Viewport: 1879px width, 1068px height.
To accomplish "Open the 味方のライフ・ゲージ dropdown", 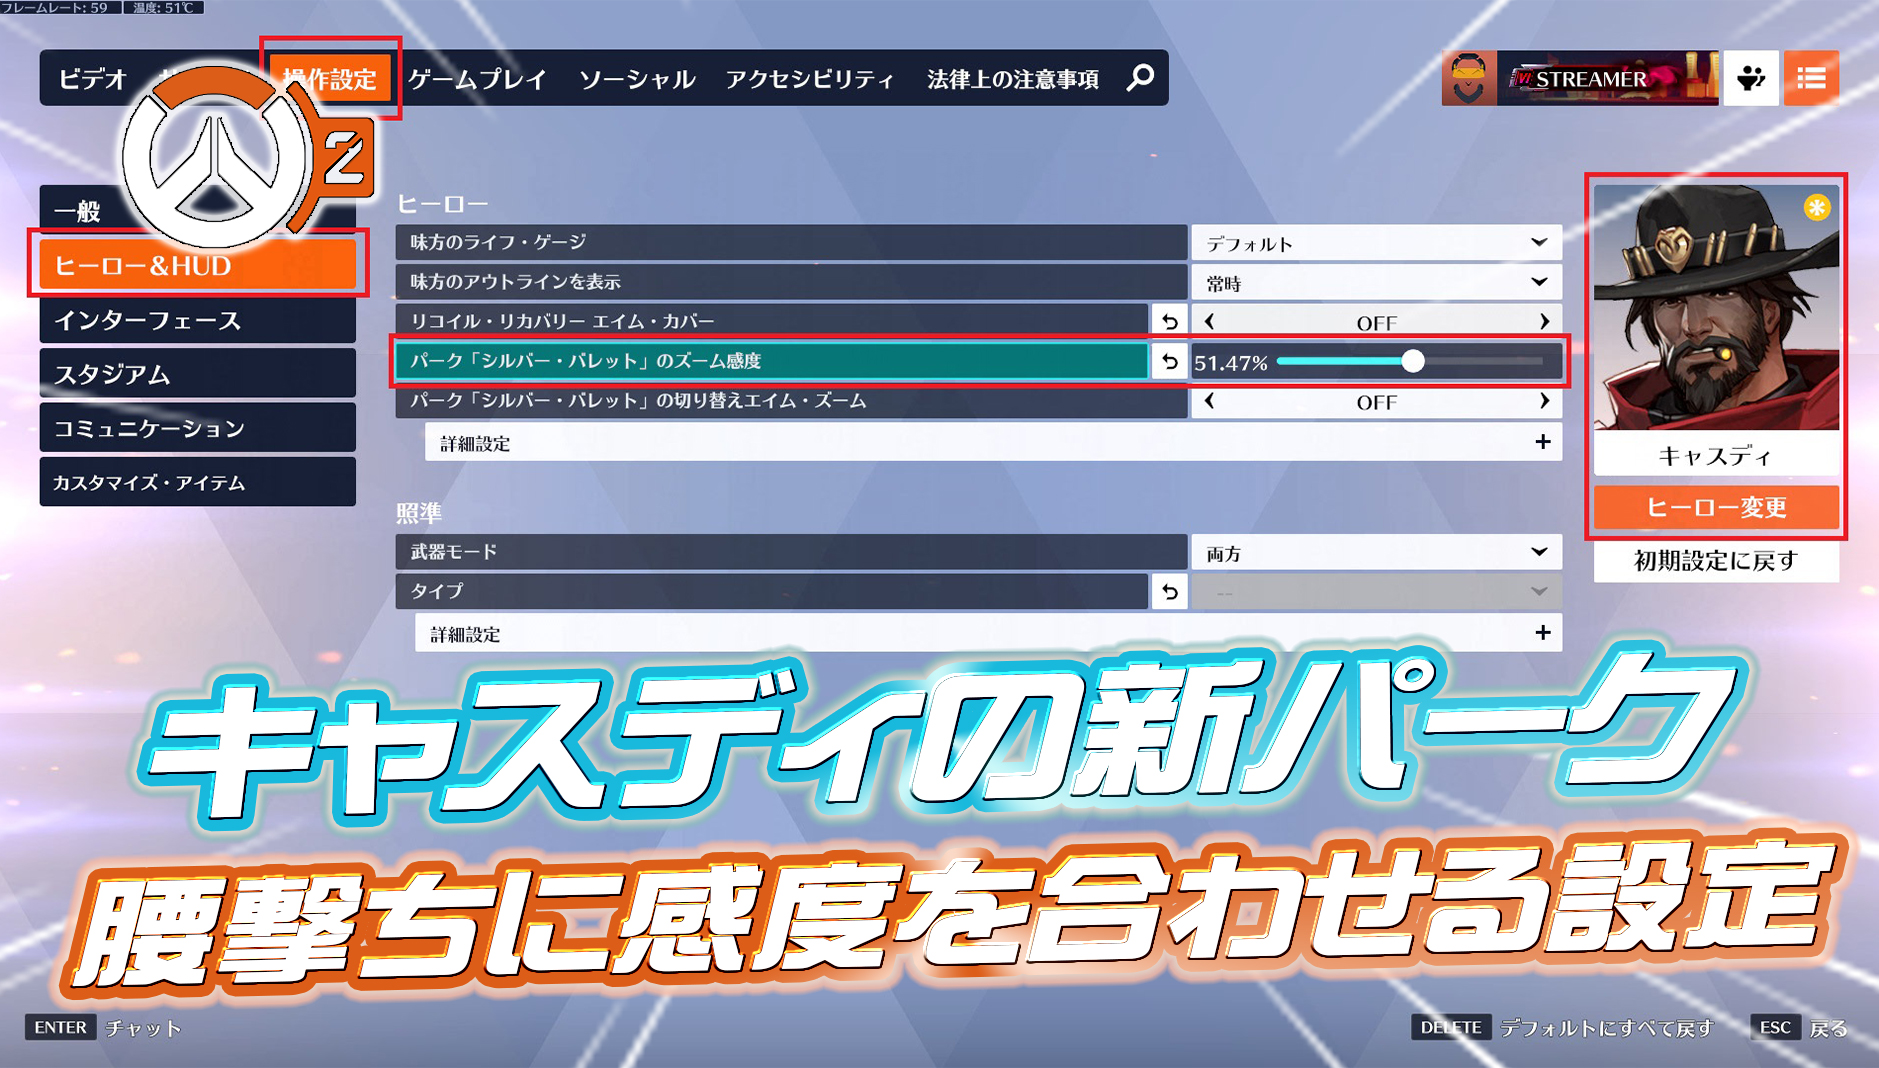I will tap(1376, 241).
